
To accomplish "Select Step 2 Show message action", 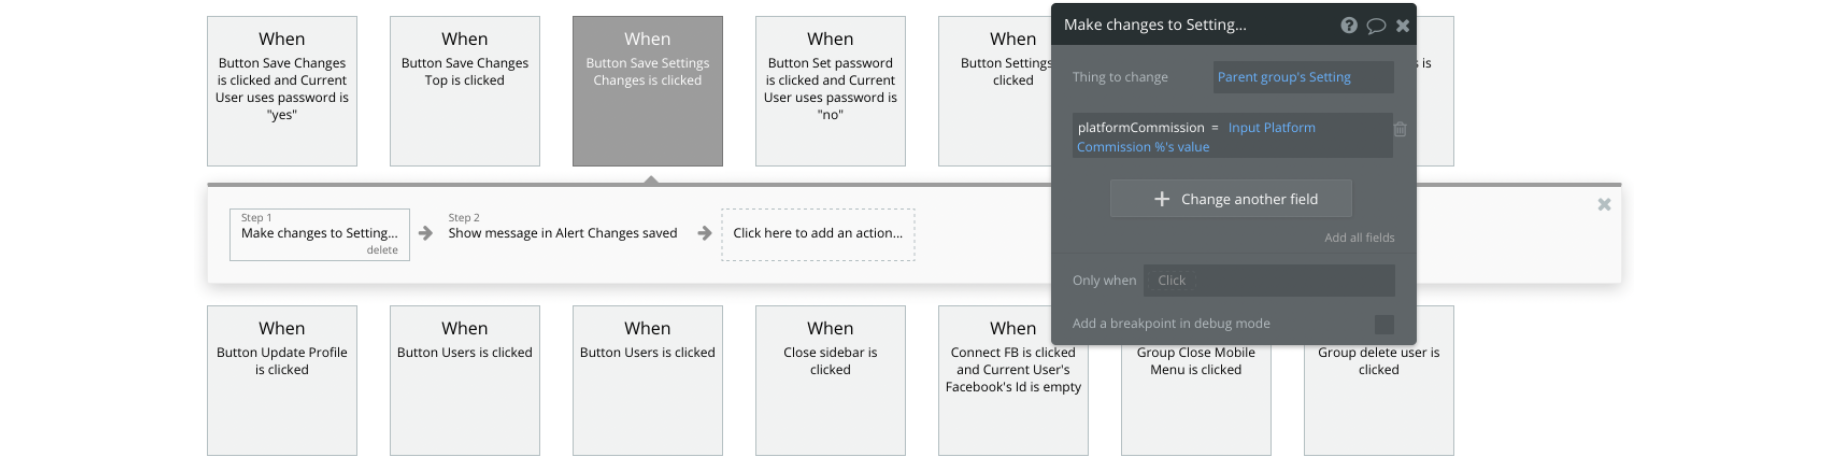I will (562, 227).
